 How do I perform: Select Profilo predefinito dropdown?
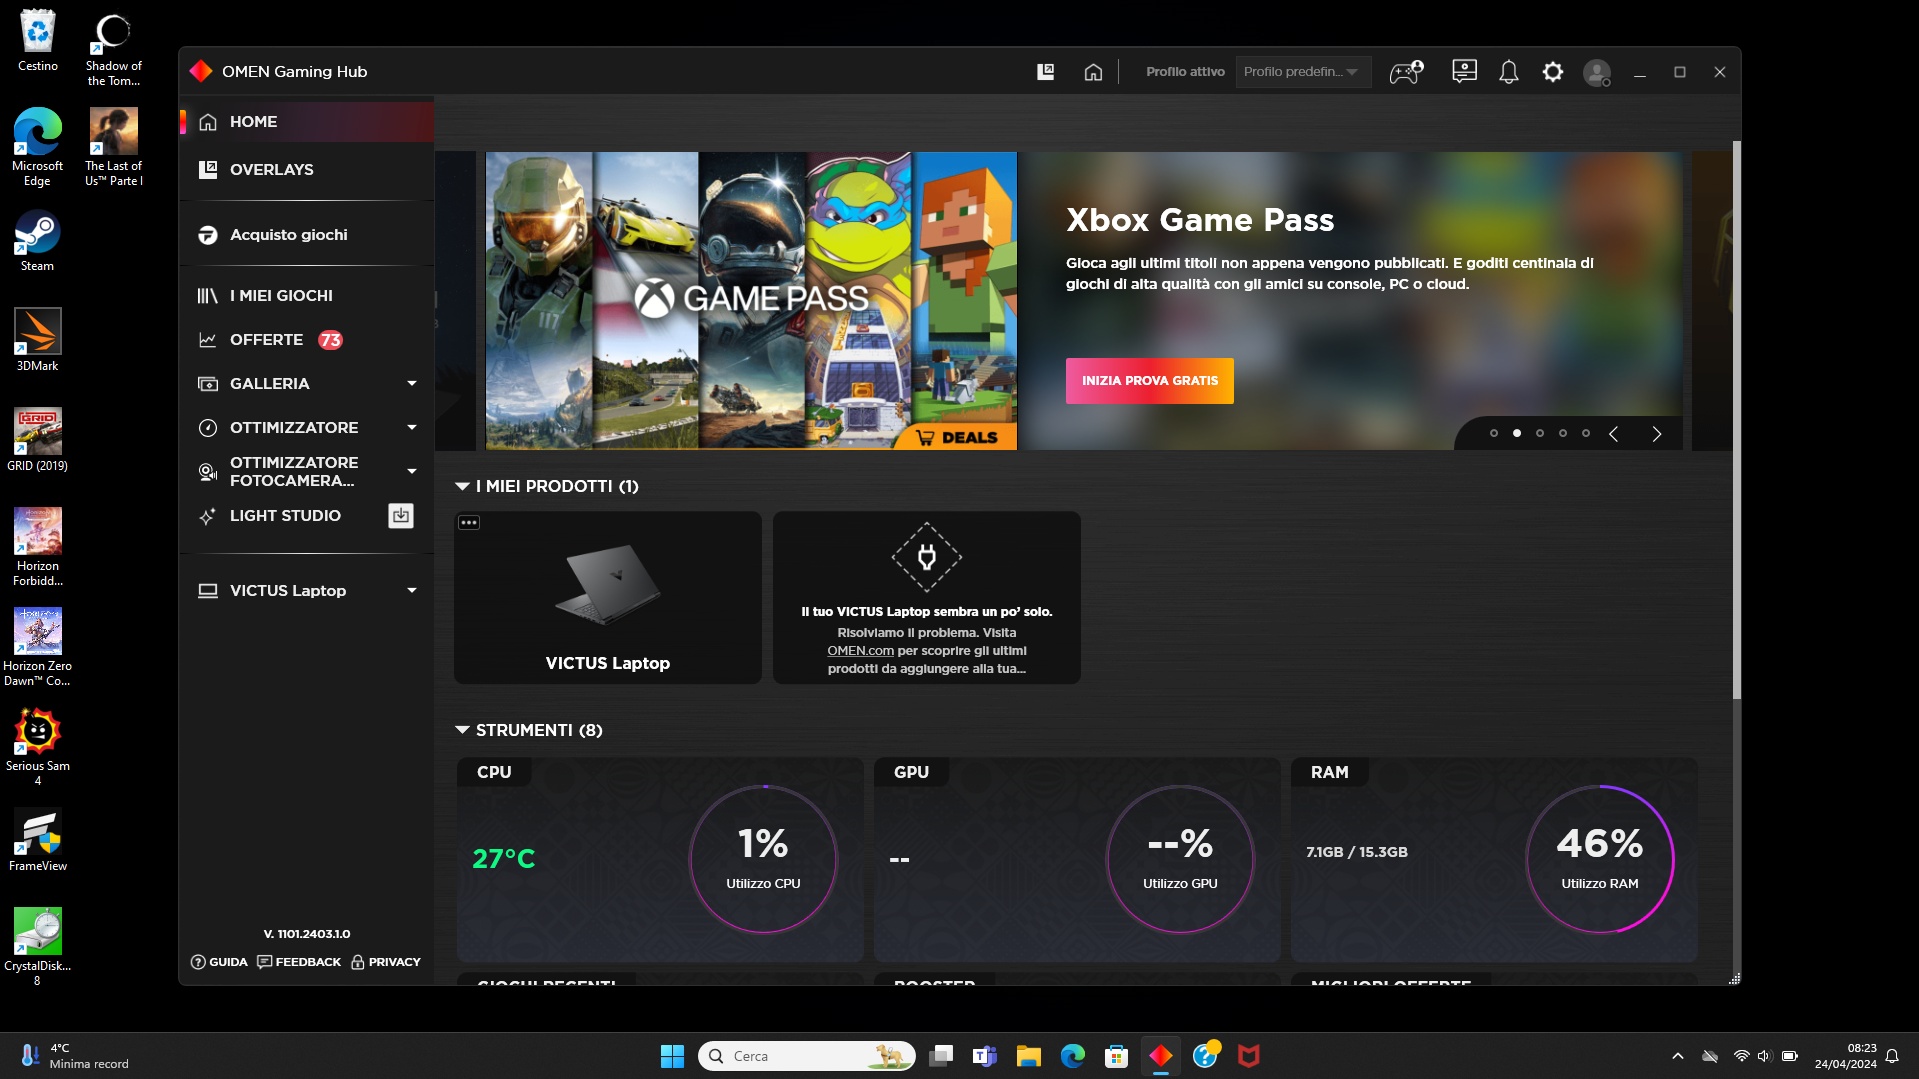[x=1302, y=72]
